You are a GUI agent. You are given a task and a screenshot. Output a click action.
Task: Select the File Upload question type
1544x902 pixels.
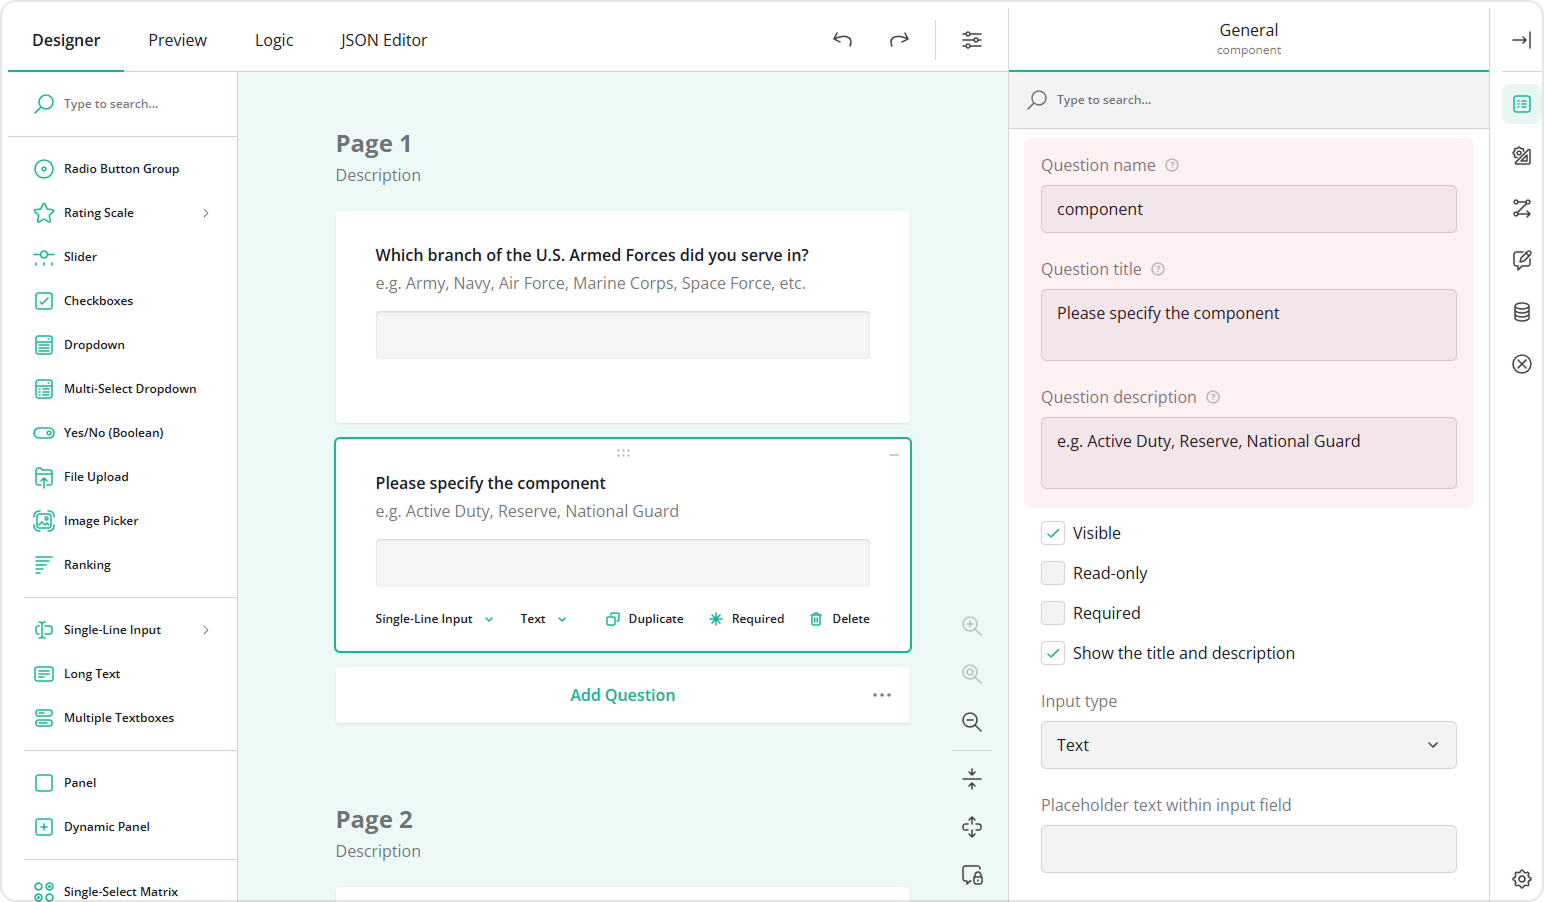(x=94, y=476)
